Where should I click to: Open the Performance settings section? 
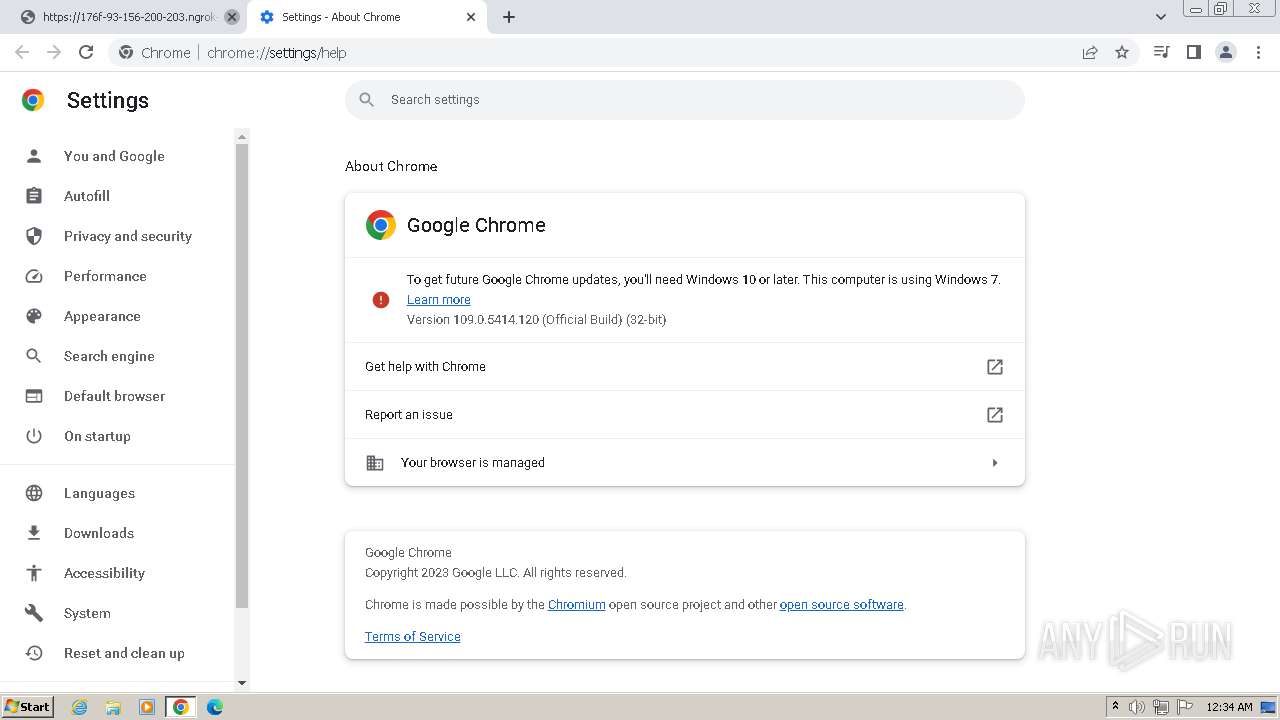click(105, 276)
